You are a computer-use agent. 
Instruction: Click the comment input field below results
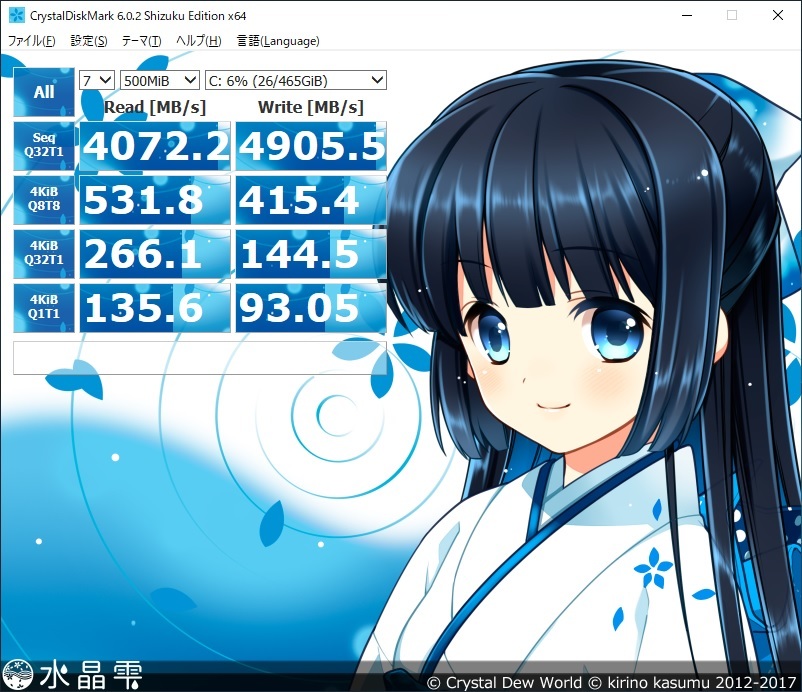200,357
